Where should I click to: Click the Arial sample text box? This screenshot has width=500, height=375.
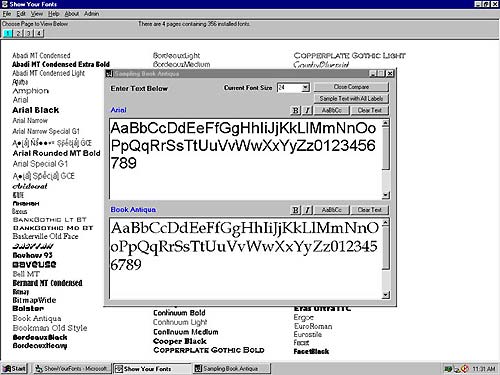click(x=245, y=159)
